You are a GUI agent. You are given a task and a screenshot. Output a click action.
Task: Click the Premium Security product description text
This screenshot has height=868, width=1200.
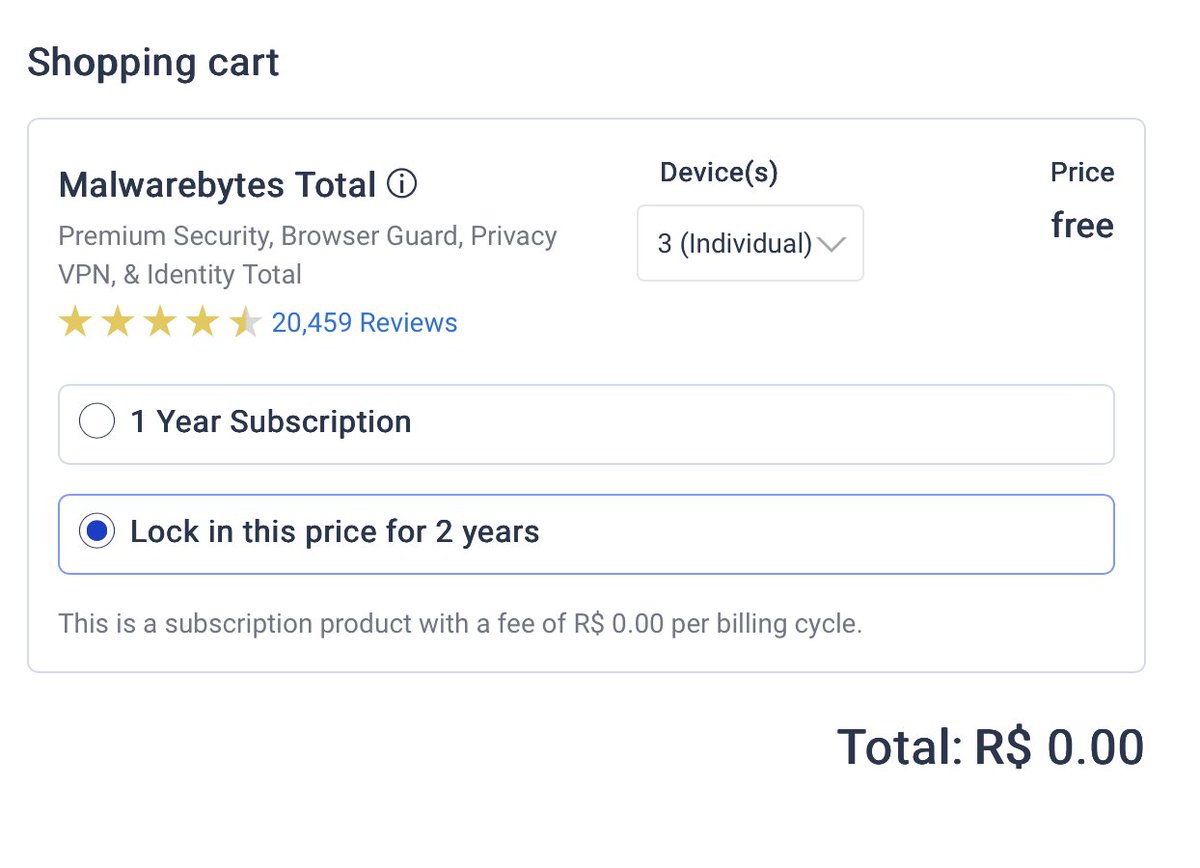click(x=307, y=255)
